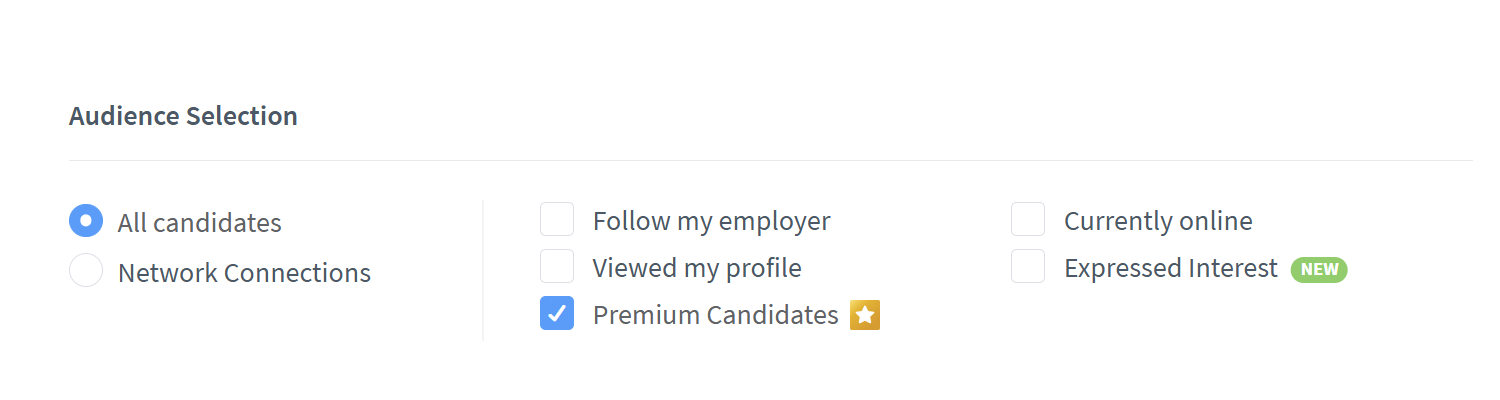Click the white checkmark in the blue checkbox
This screenshot has width=1500, height=400.
click(x=557, y=313)
